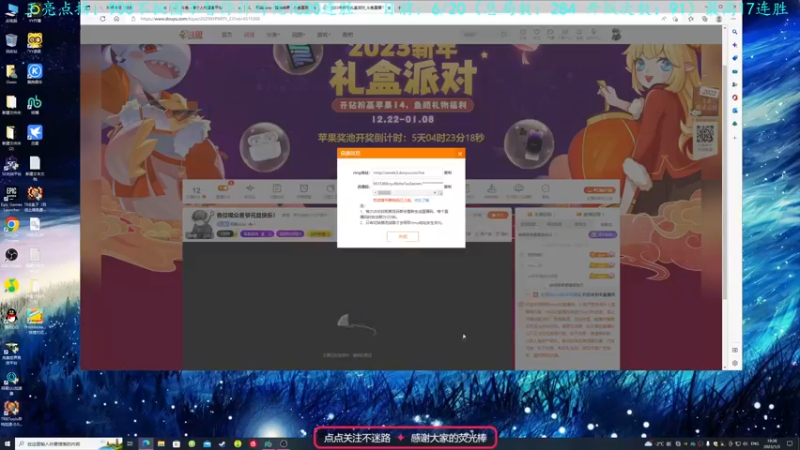800x450 pixels.
Task: Click the clock in system tray
Action: coord(772,444)
